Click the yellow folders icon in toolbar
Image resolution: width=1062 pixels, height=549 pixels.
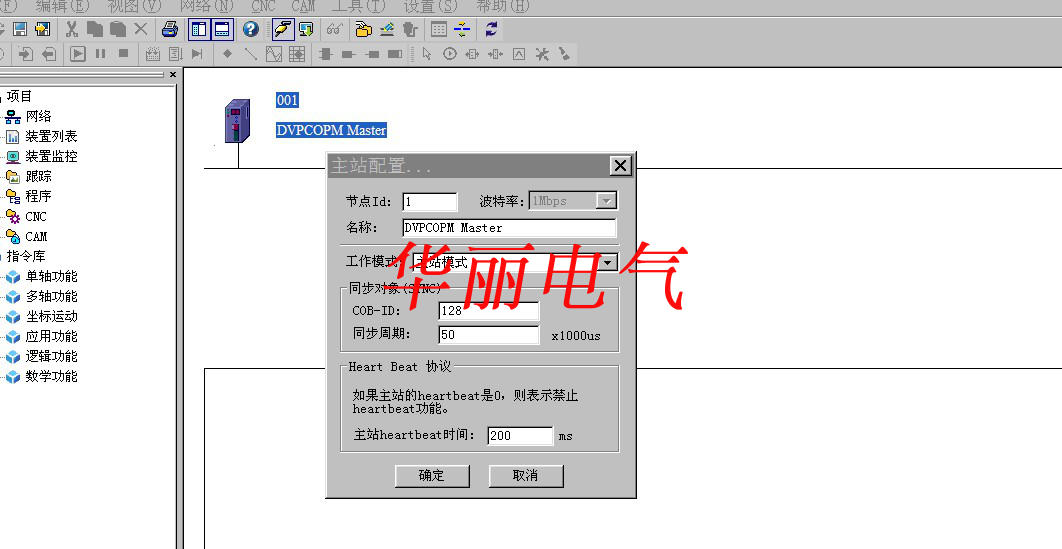point(364,29)
